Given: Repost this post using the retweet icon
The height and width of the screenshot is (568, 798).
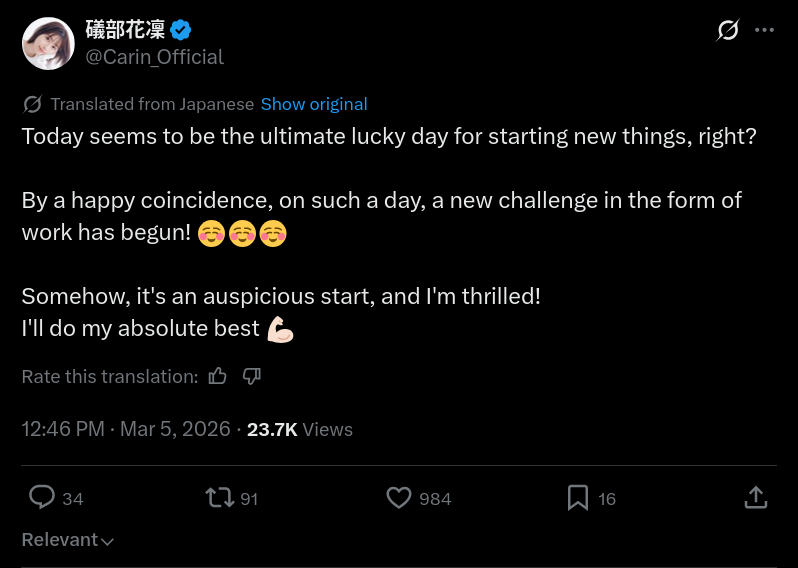Looking at the screenshot, I should [218, 497].
